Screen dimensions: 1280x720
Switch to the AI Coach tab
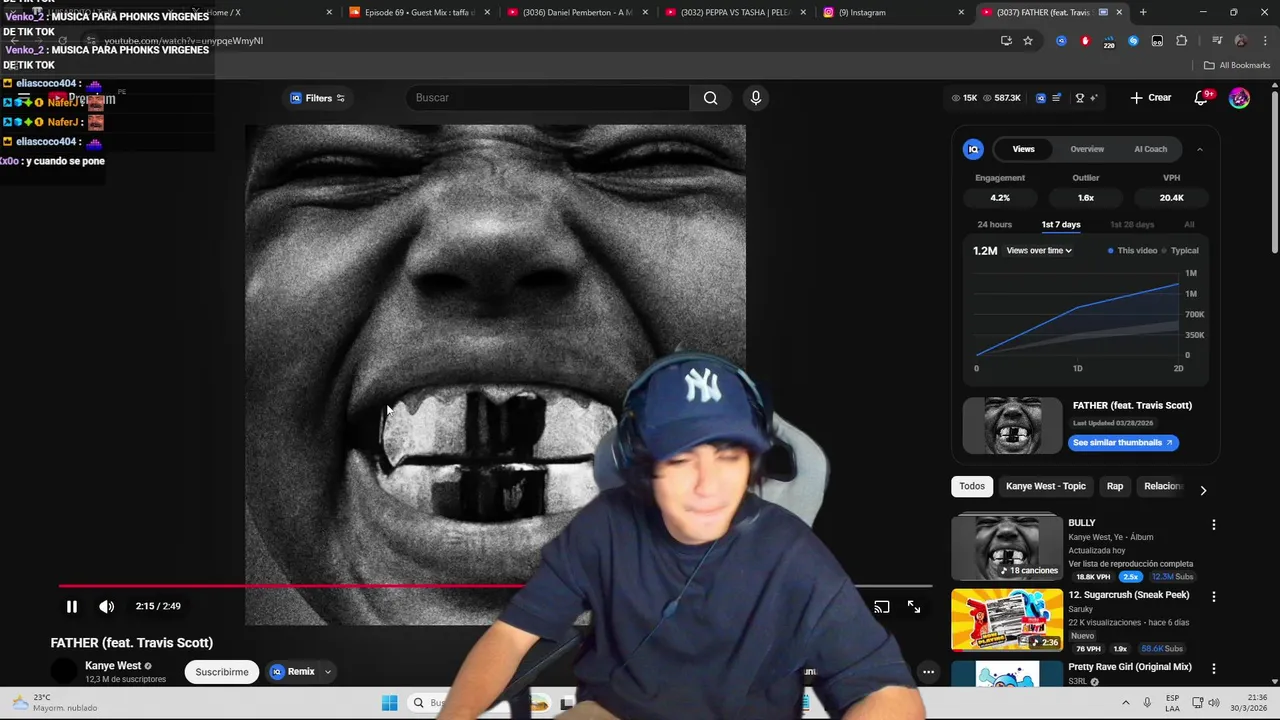(1150, 149)
